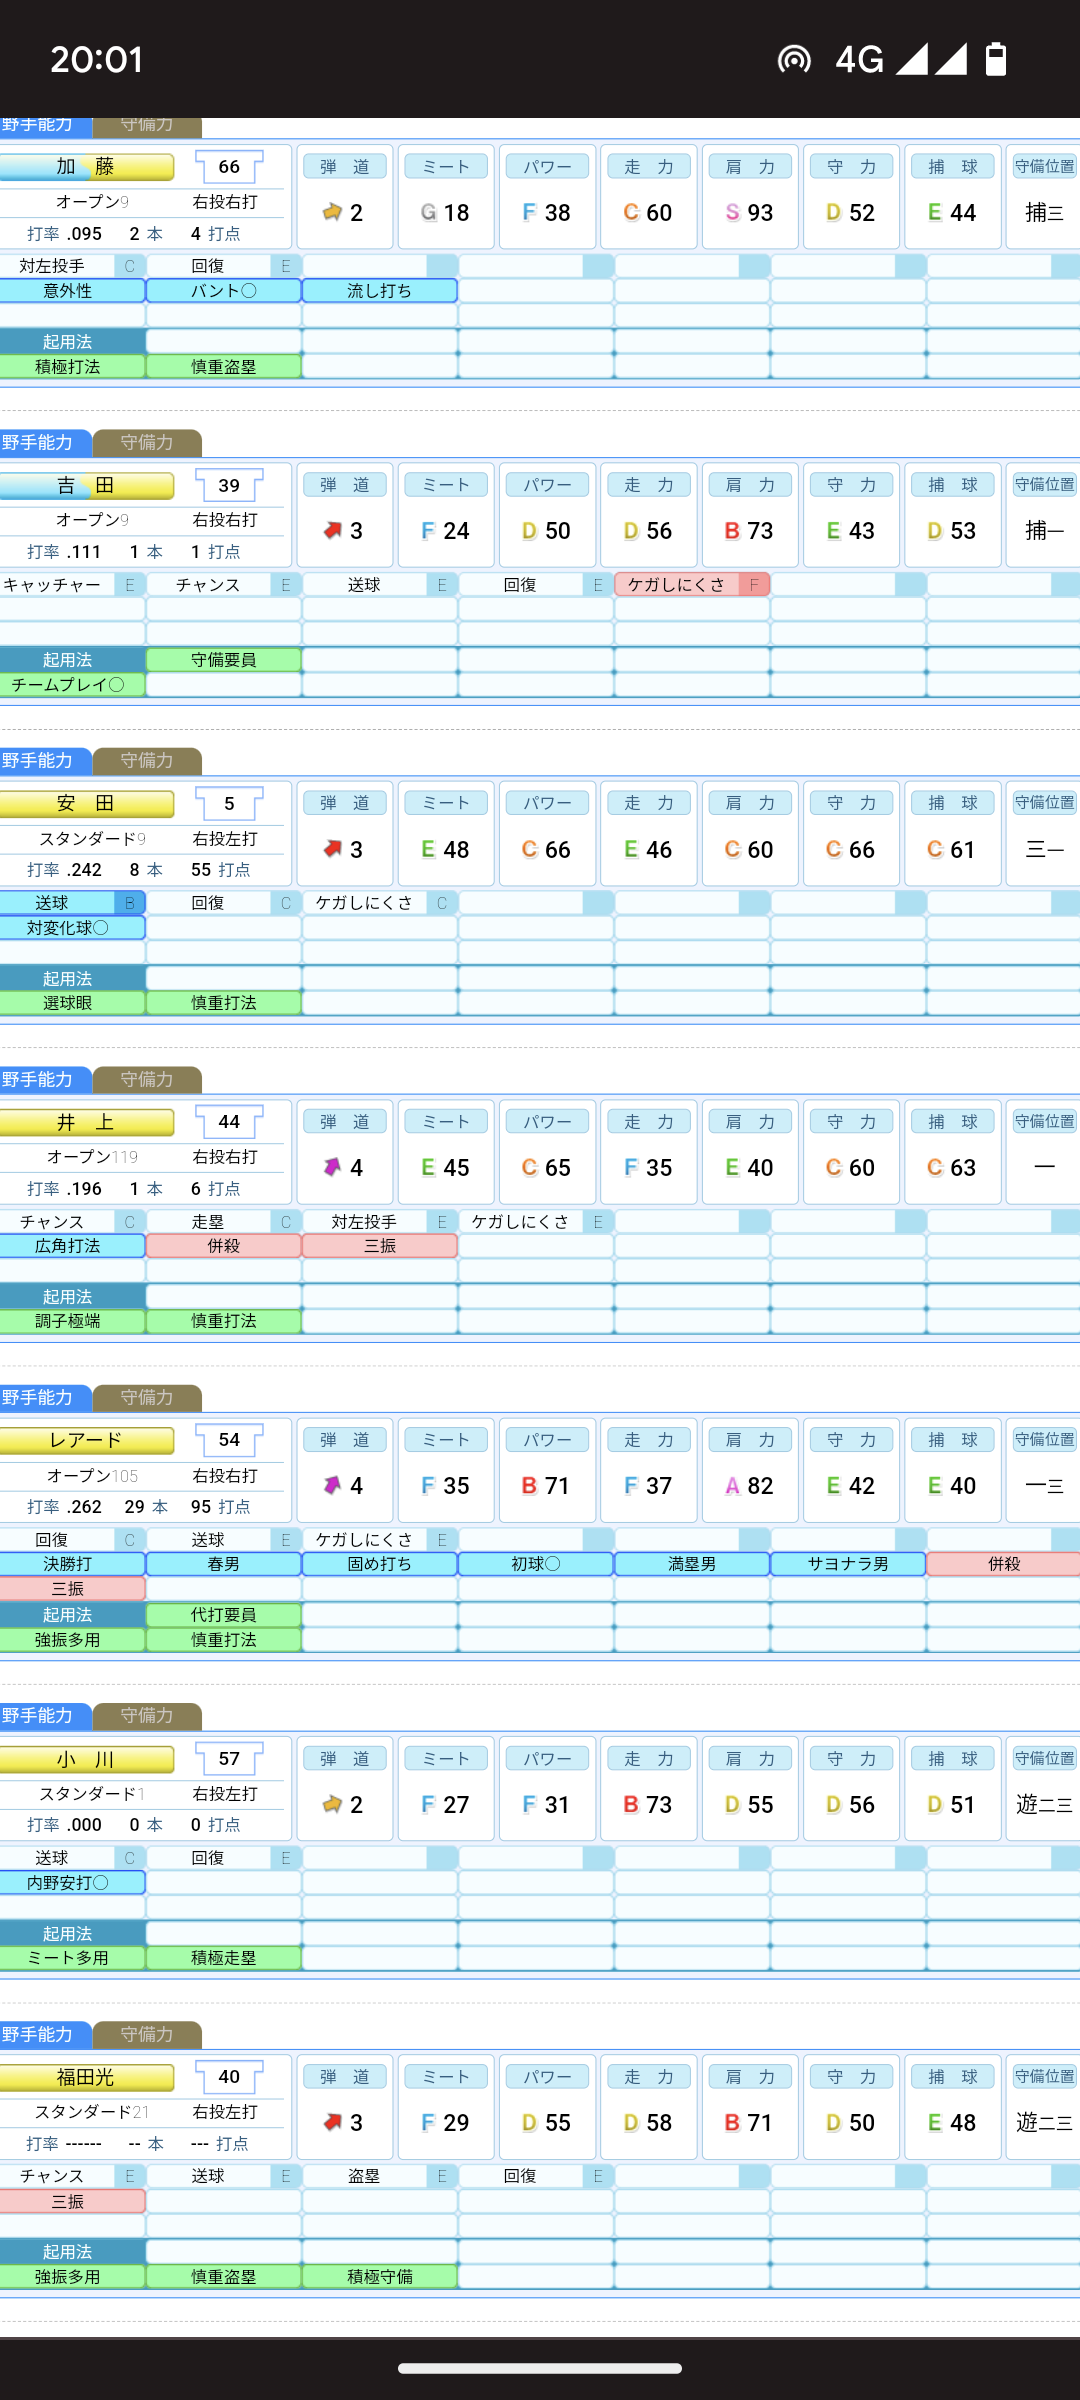Tap the hotspot icon in status bar

(794, 60)
